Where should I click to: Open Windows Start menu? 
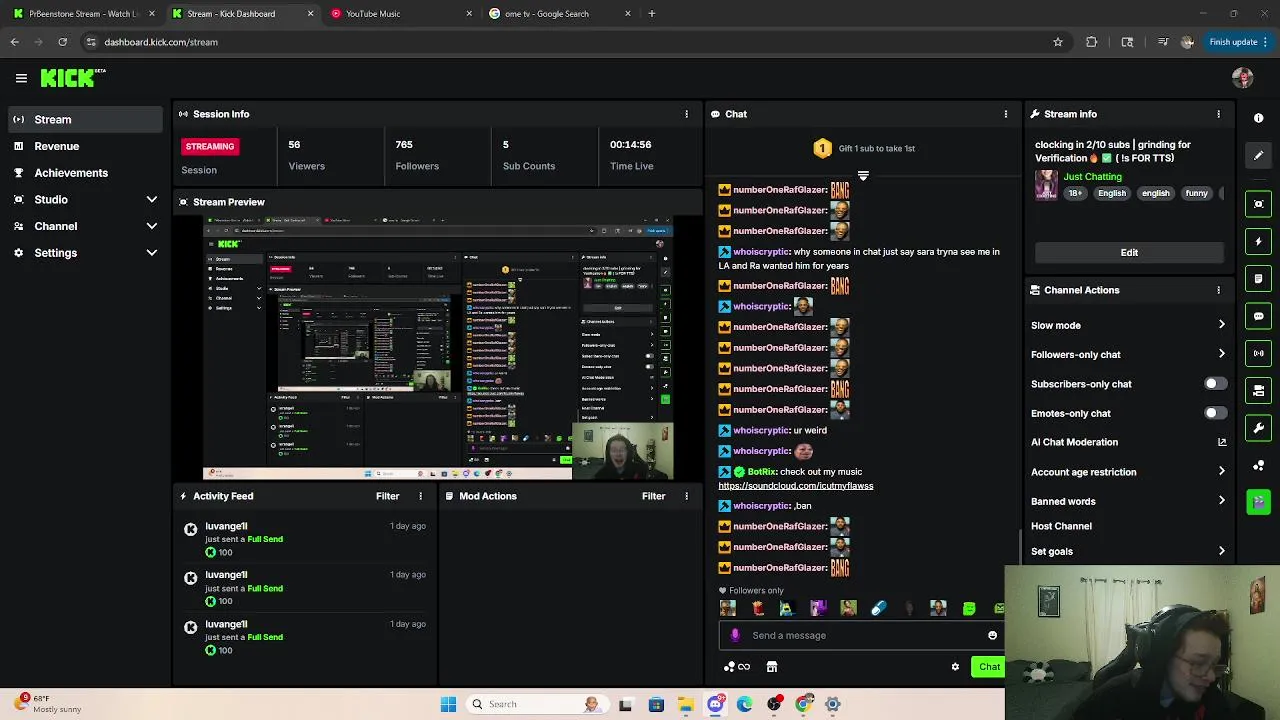(x=448, y=704)
